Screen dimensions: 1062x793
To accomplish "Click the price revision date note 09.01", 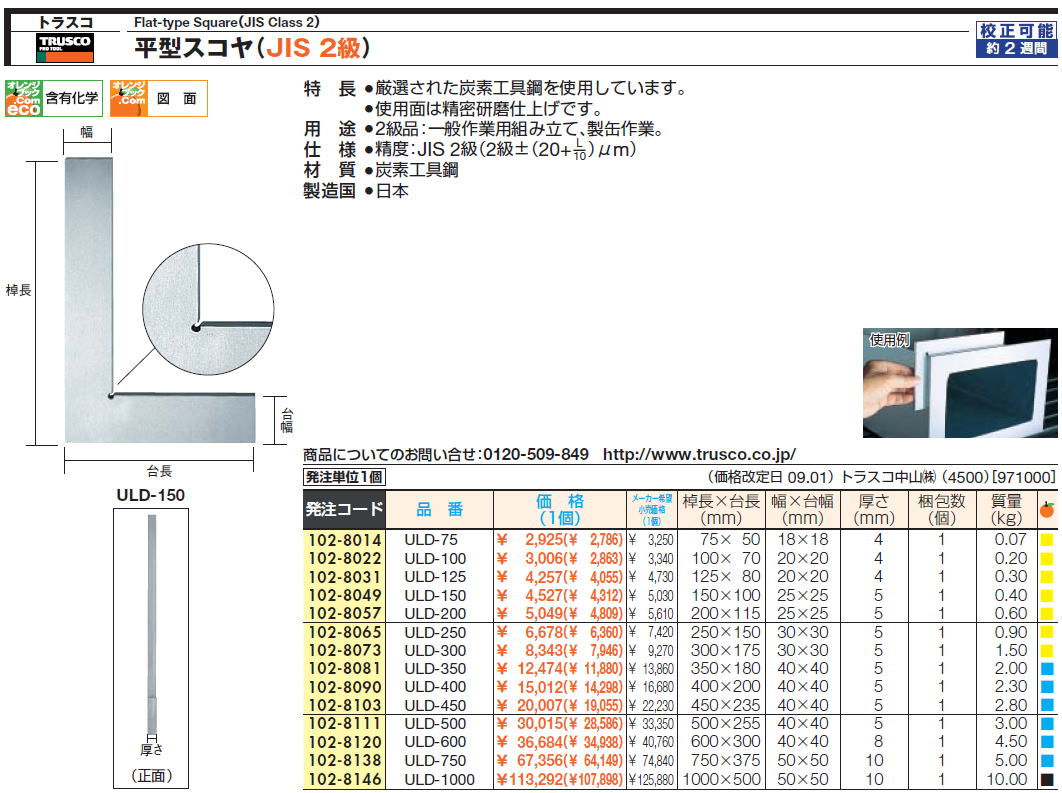I will pyautogui.click(x=770, y=477).
